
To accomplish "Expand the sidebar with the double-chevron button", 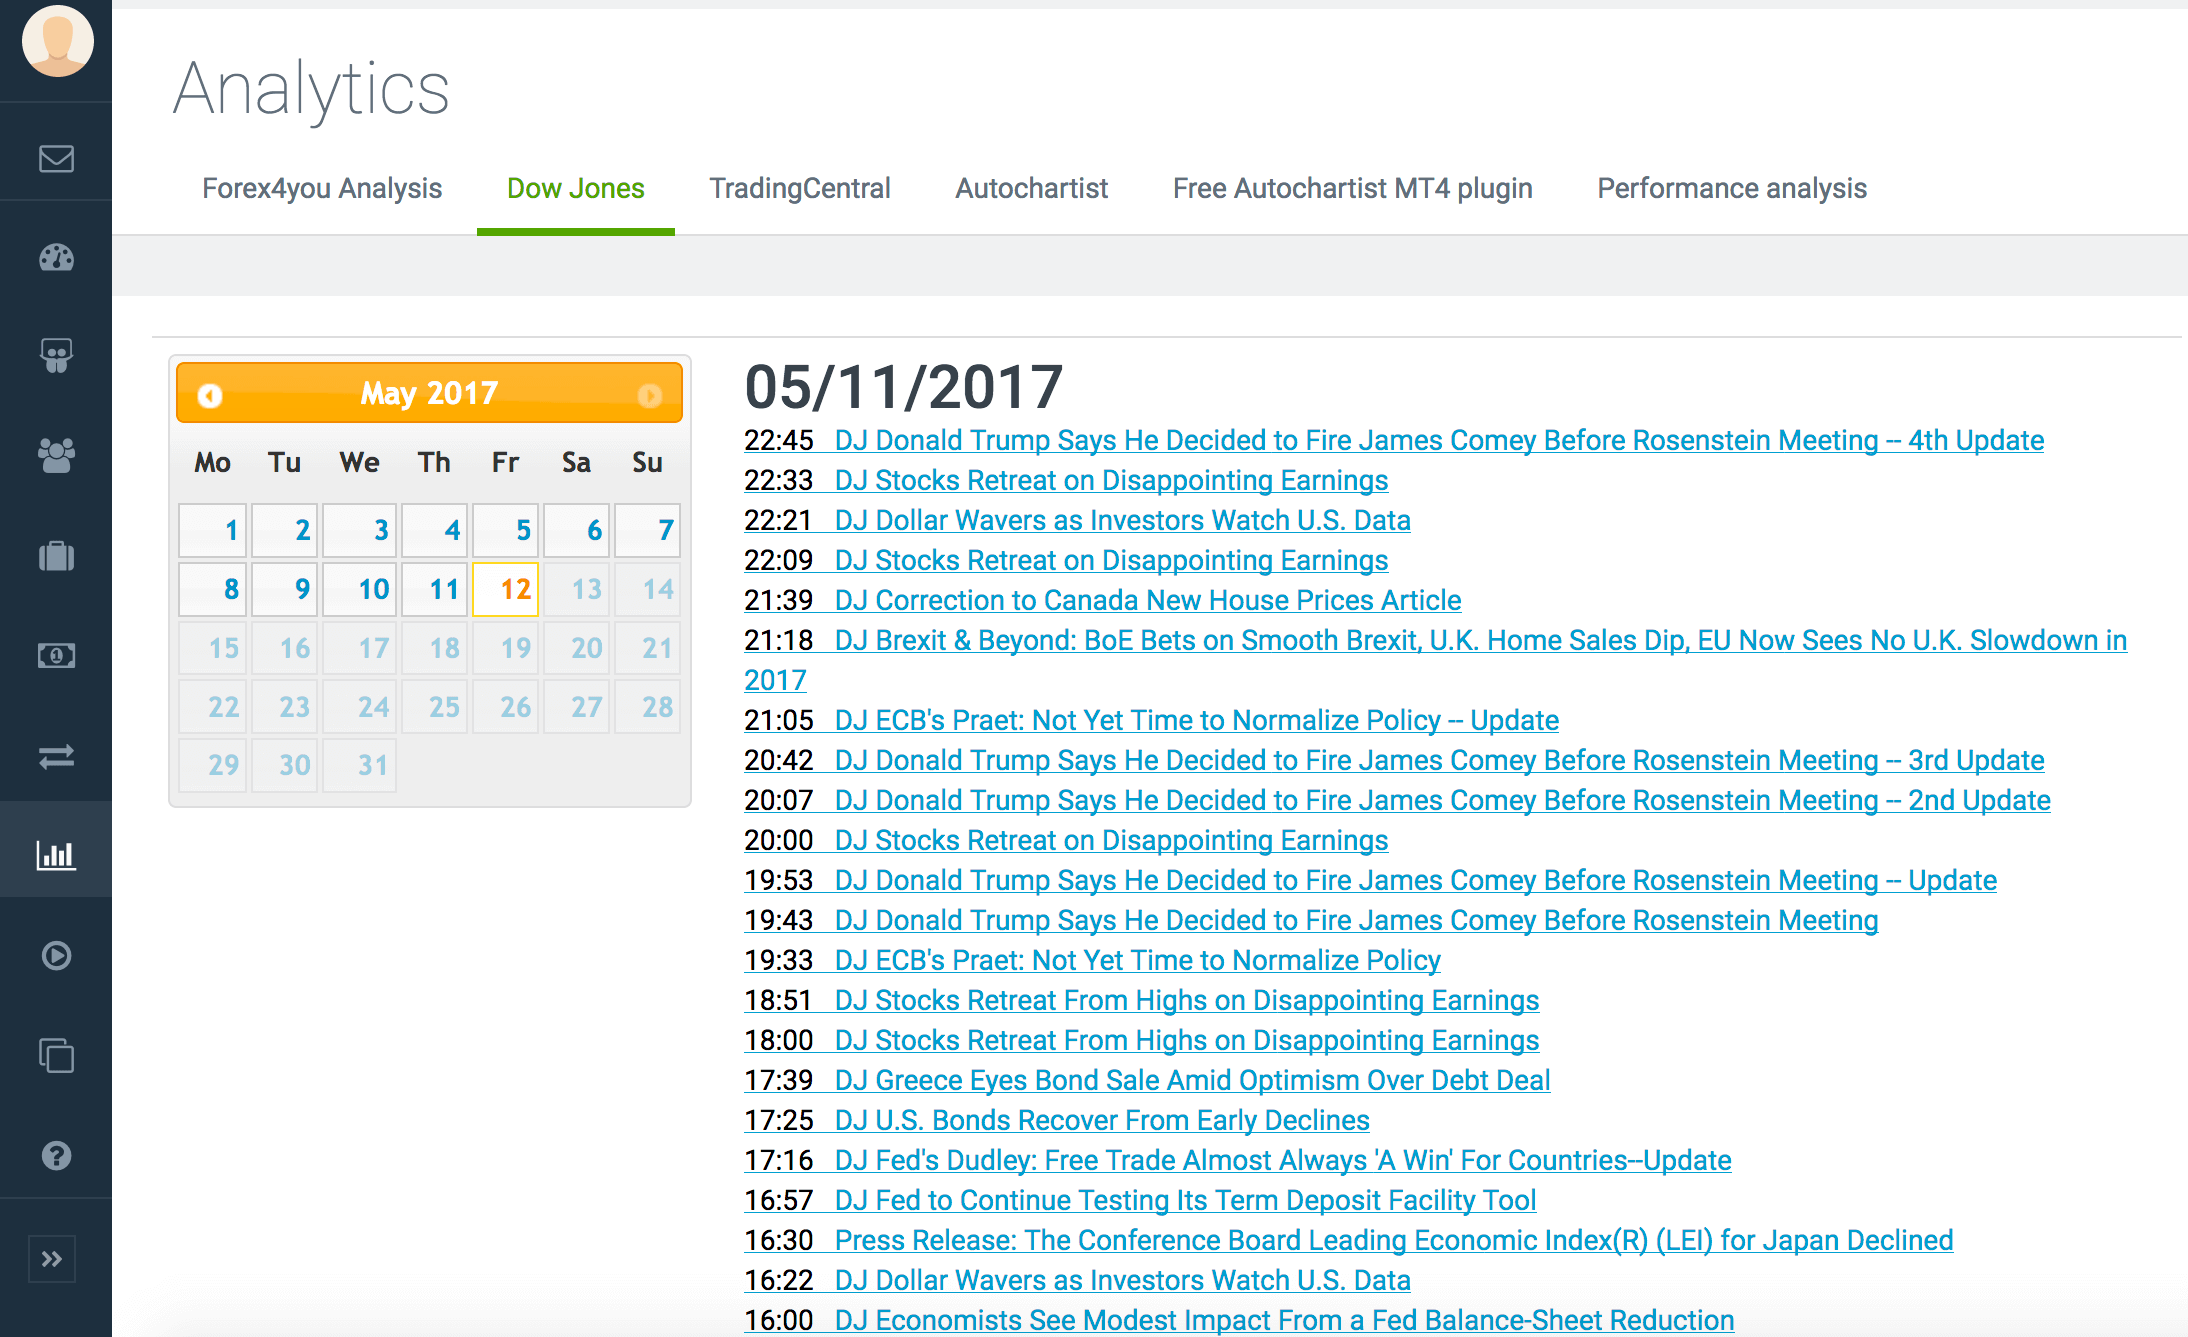I will tap(55, 1259).
